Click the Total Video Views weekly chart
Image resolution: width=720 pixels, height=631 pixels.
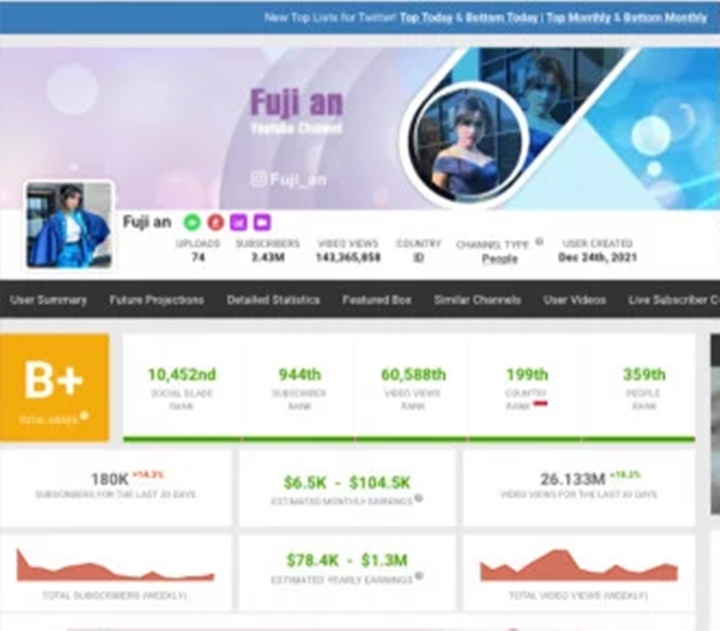pyautogui.click(x=579, y=566)
